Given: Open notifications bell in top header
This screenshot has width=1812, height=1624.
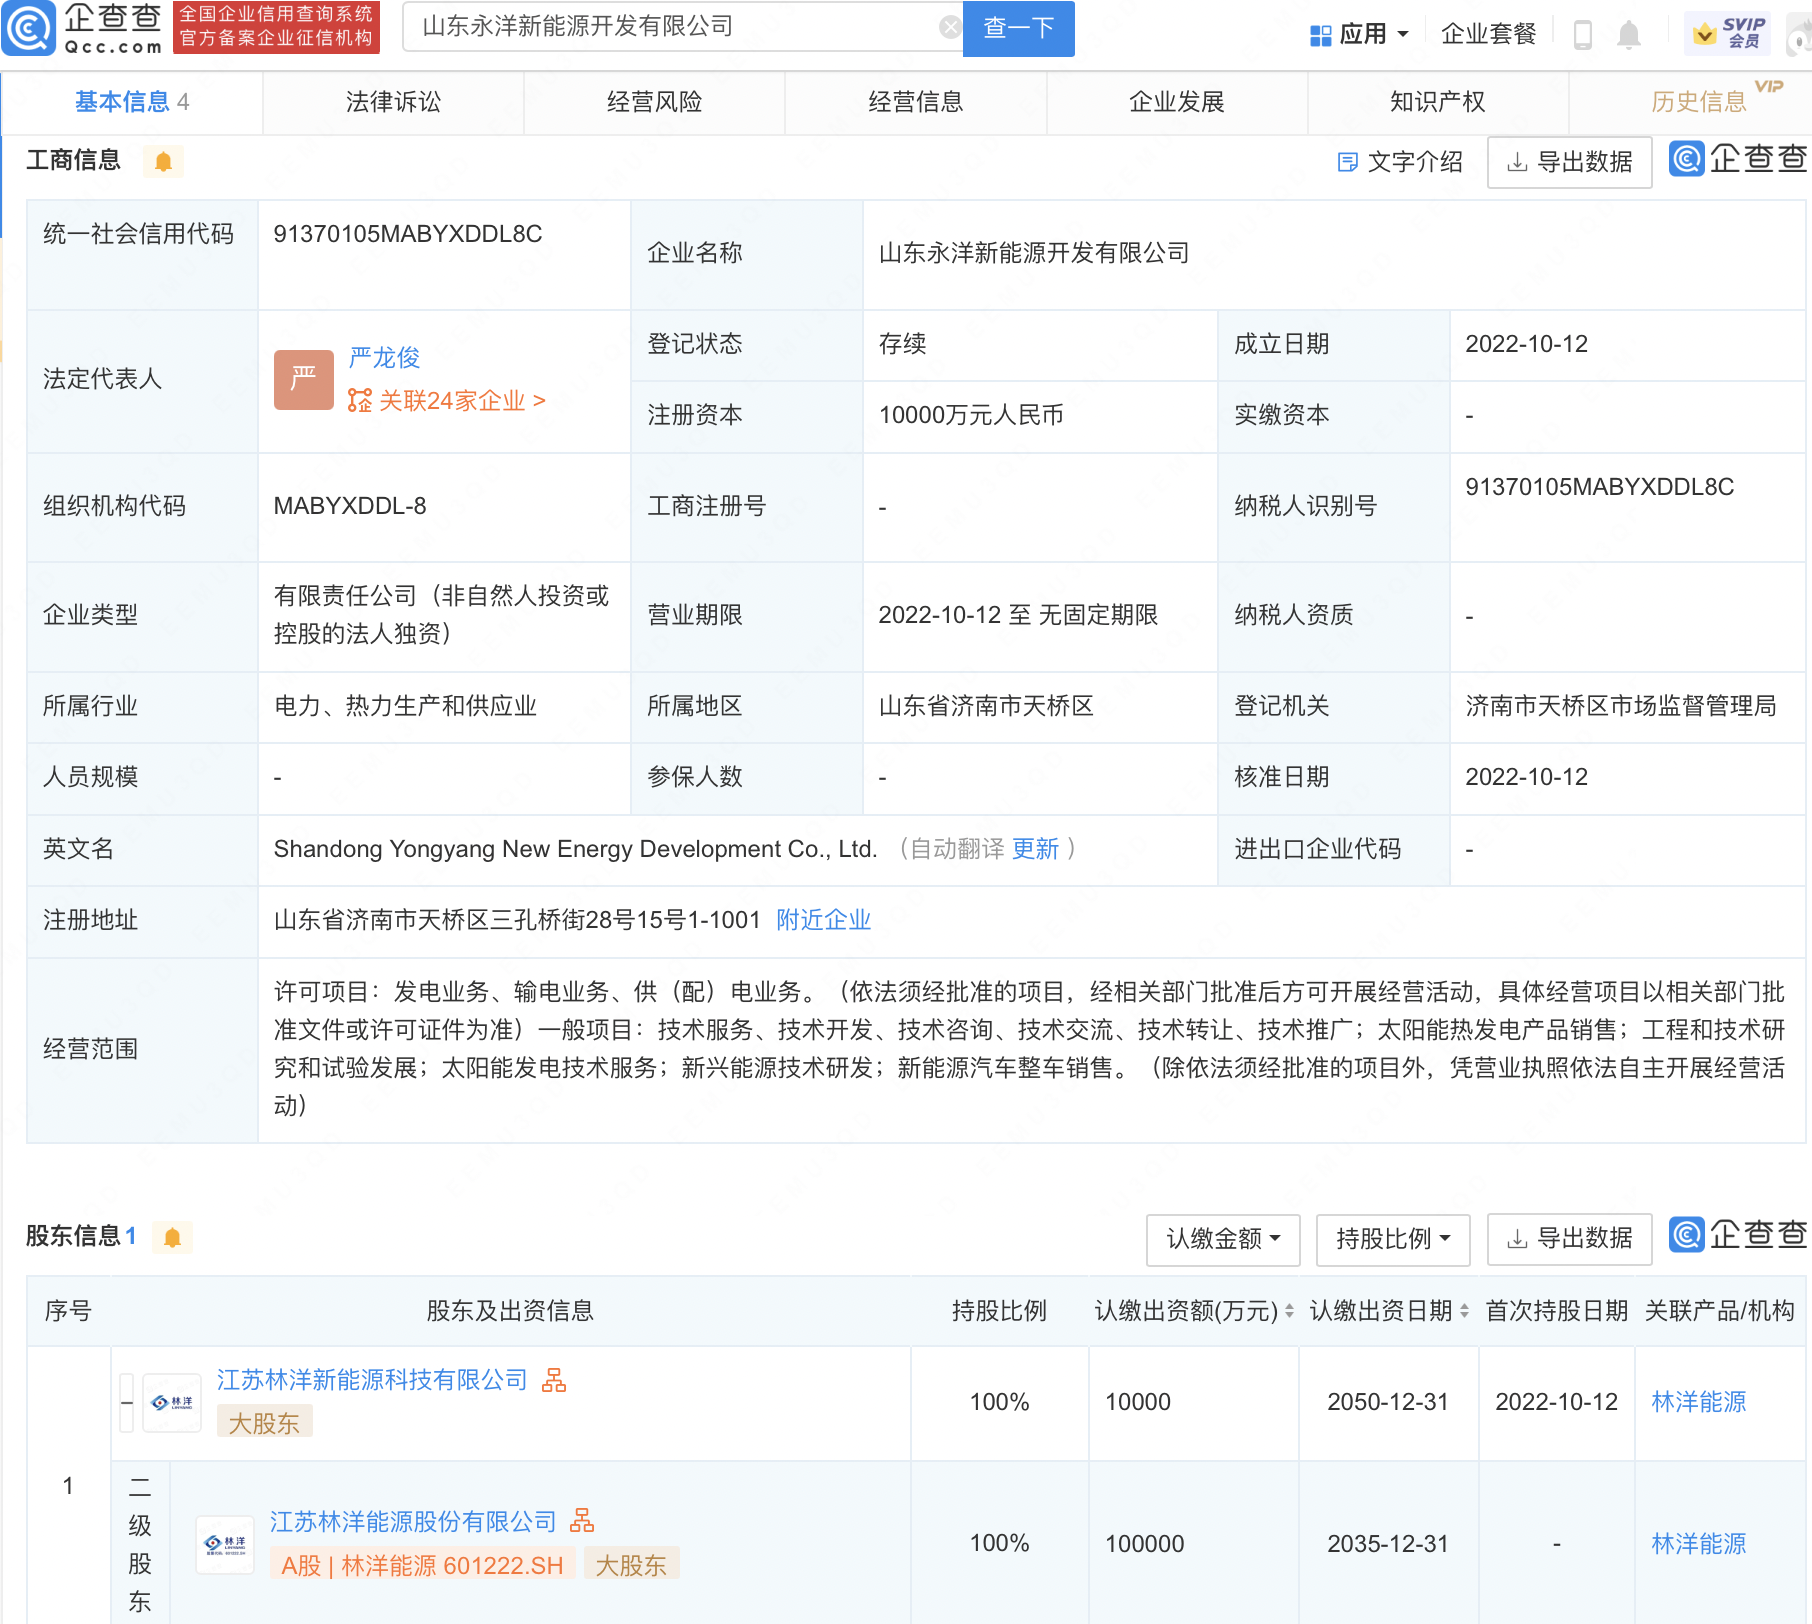Looking at the screenshot, I should [1629, 35].
